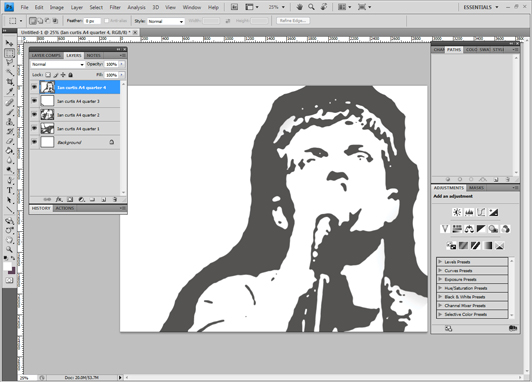The image size is (532, 382).
Task: Hide the Ian curtis A4 quarter 4 layer
Action: (34, 87)
